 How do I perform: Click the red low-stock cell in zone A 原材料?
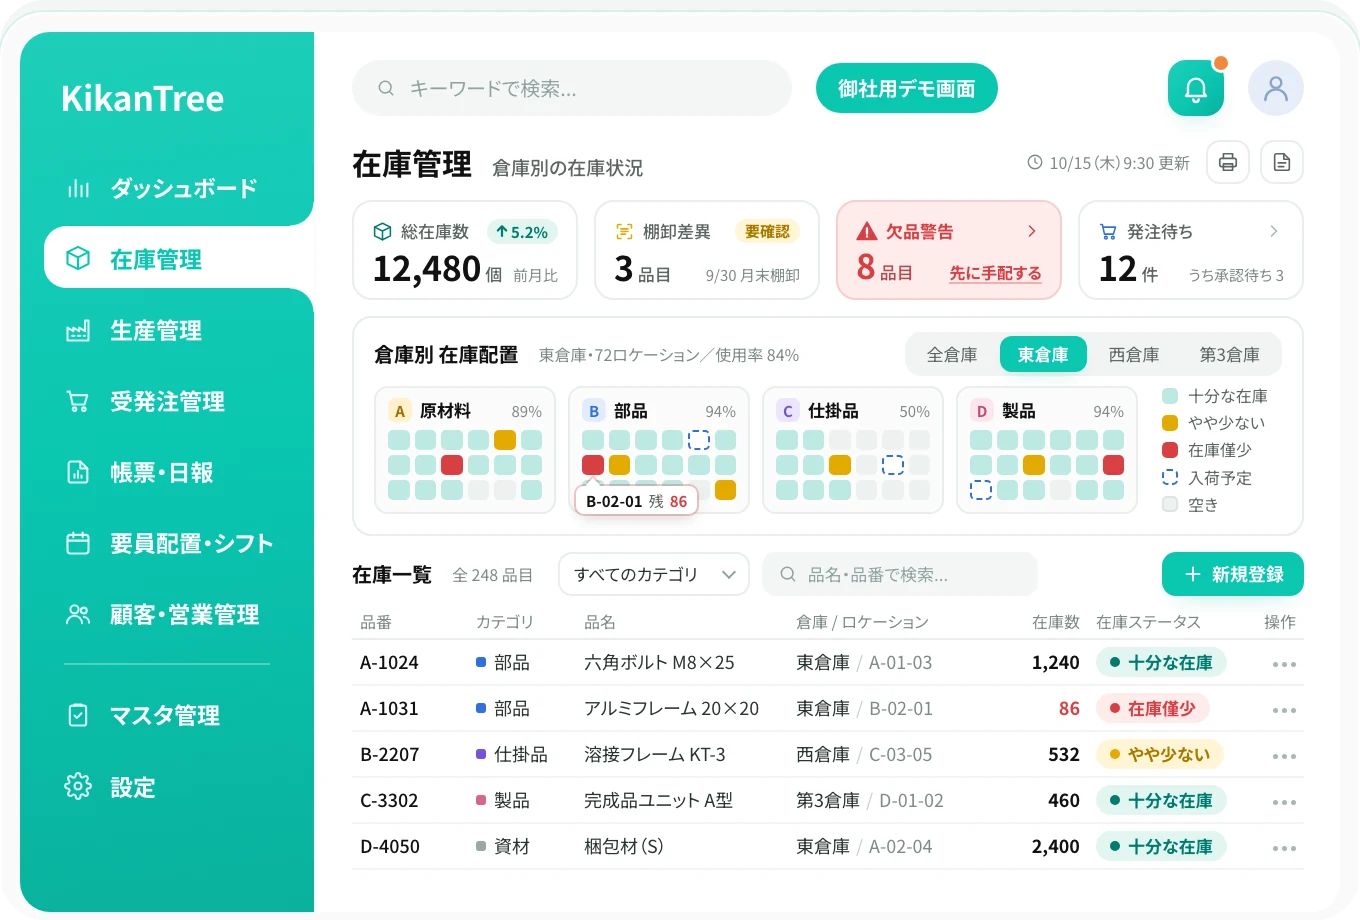(x=452, y=465)
